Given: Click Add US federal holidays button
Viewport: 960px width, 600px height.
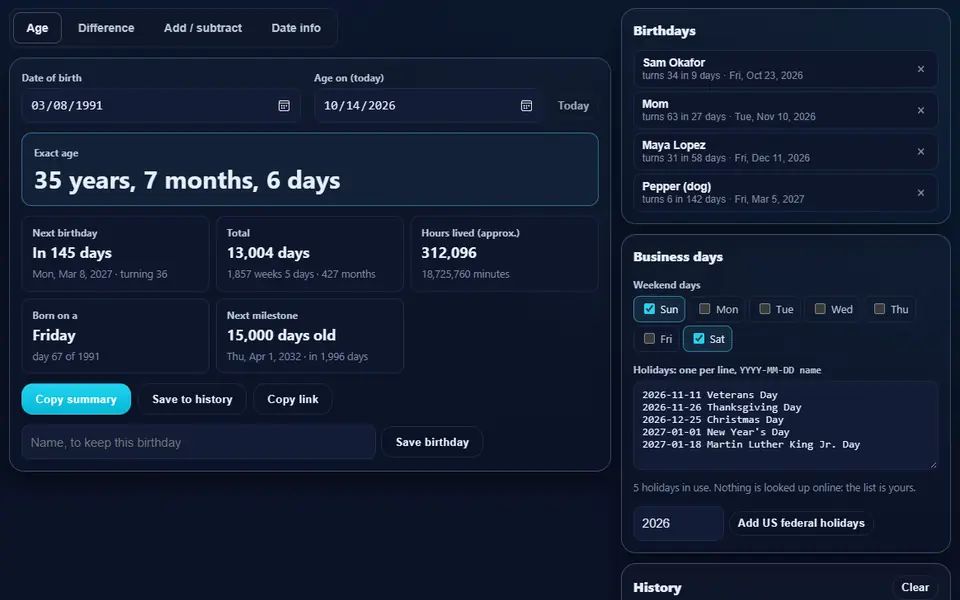Looking at the screenshot, I should click(x=801, y=523).
